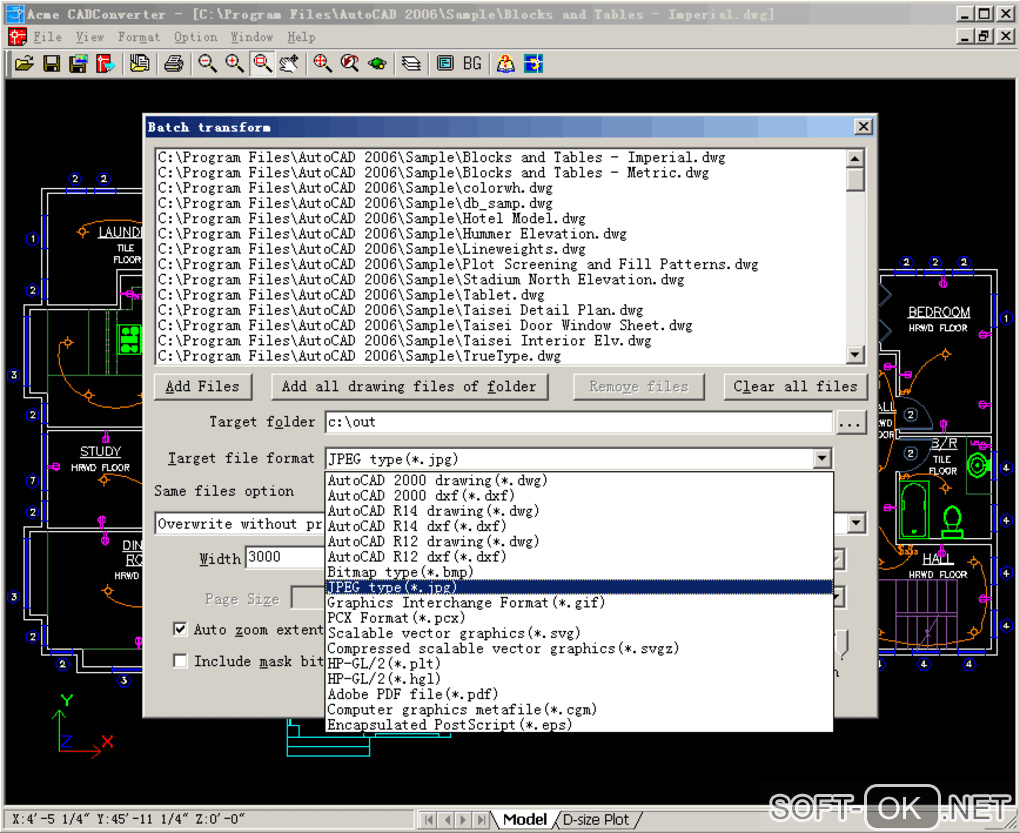Toggle the Auto zoom extent checkbox
The height and width of the screenshot is (833, 1020).
(x=180, y=629)
